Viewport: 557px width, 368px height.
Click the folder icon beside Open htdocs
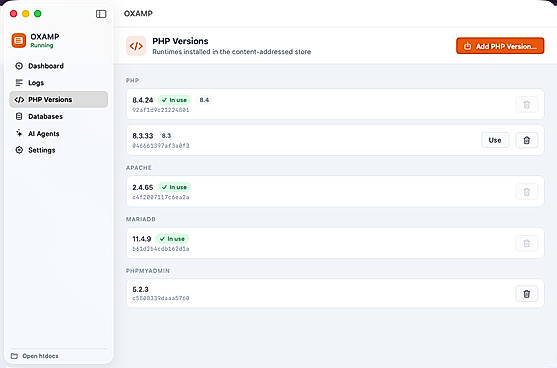click(x=14, y=356)
